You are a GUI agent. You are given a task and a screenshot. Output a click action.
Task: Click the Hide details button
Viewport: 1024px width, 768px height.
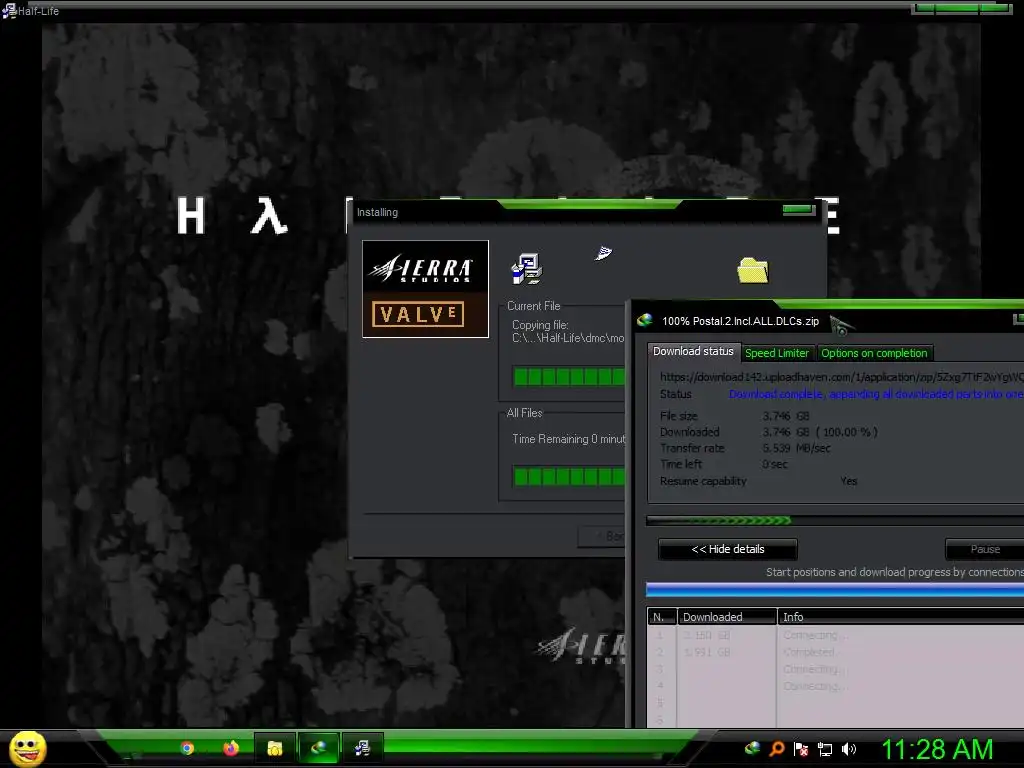click(x=728, y=549)
